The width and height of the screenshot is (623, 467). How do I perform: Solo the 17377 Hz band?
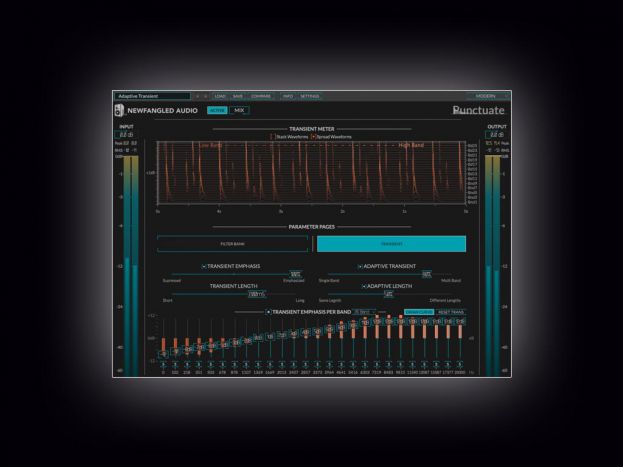click(448, 364)
